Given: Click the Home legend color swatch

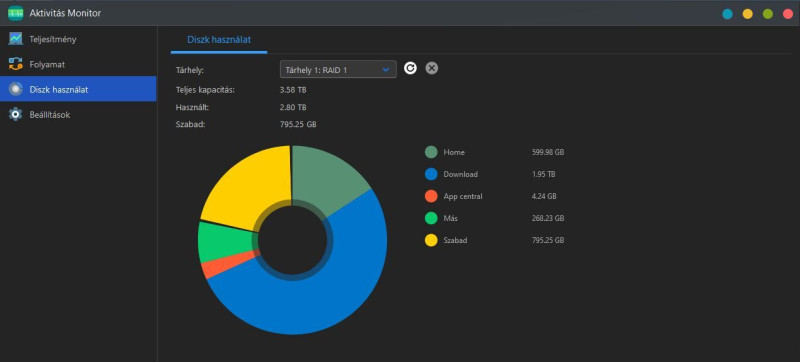Looking at the screenshot, I should tap(431, 152).
